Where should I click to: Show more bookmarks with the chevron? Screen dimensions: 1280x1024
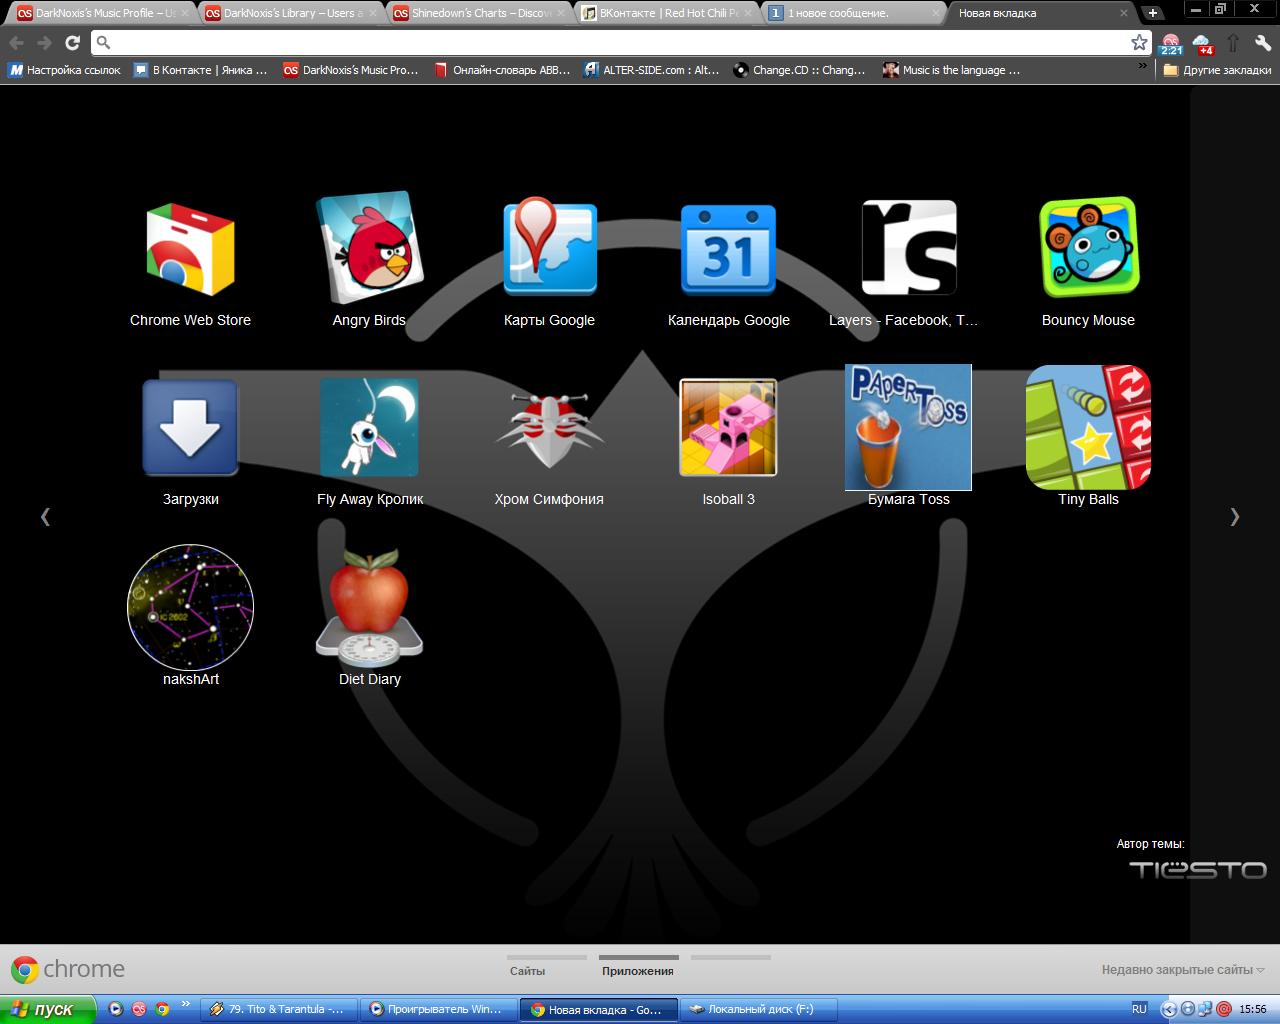coord(1143,68)
